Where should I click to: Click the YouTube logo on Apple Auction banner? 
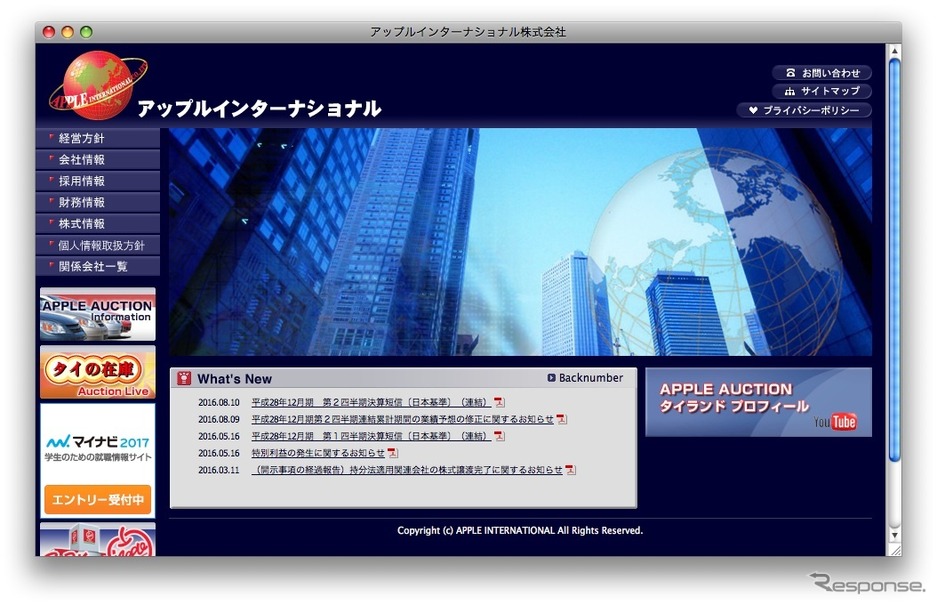pyautogui.click(x=835, y=422)
